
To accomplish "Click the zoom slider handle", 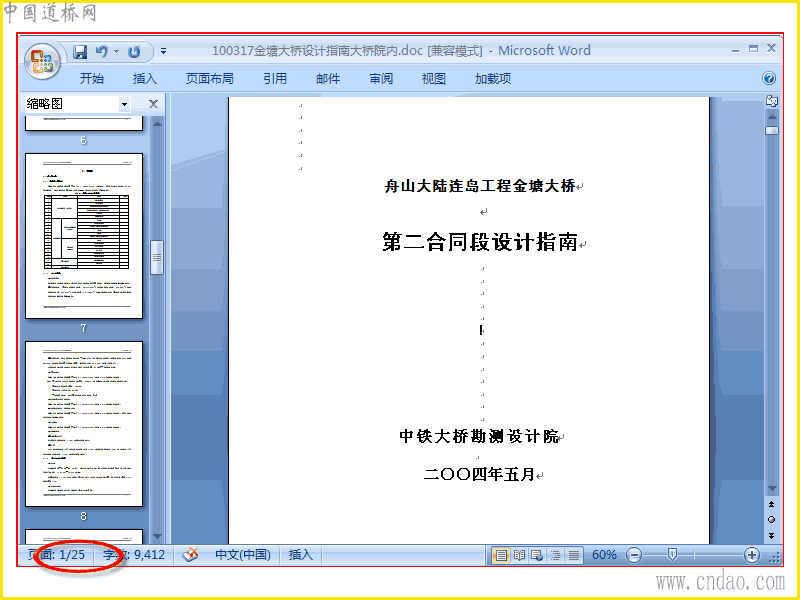I will [672, 555].
